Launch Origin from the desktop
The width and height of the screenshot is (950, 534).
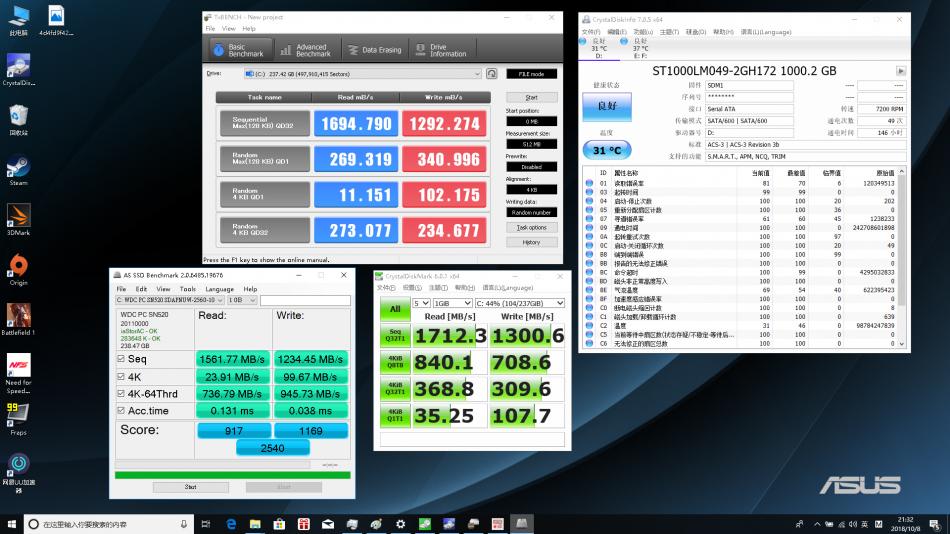point(18,267)
